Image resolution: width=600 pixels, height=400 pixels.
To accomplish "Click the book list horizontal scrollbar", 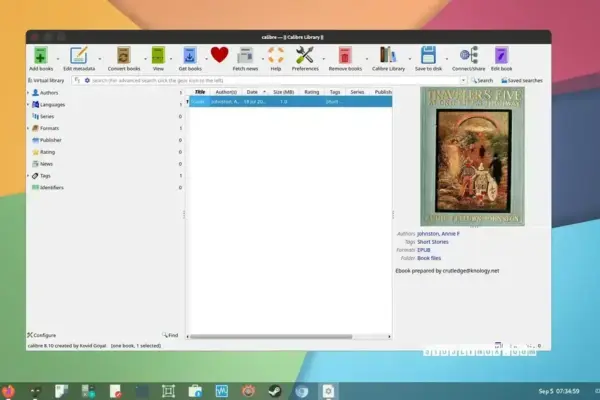I will 271,337.
